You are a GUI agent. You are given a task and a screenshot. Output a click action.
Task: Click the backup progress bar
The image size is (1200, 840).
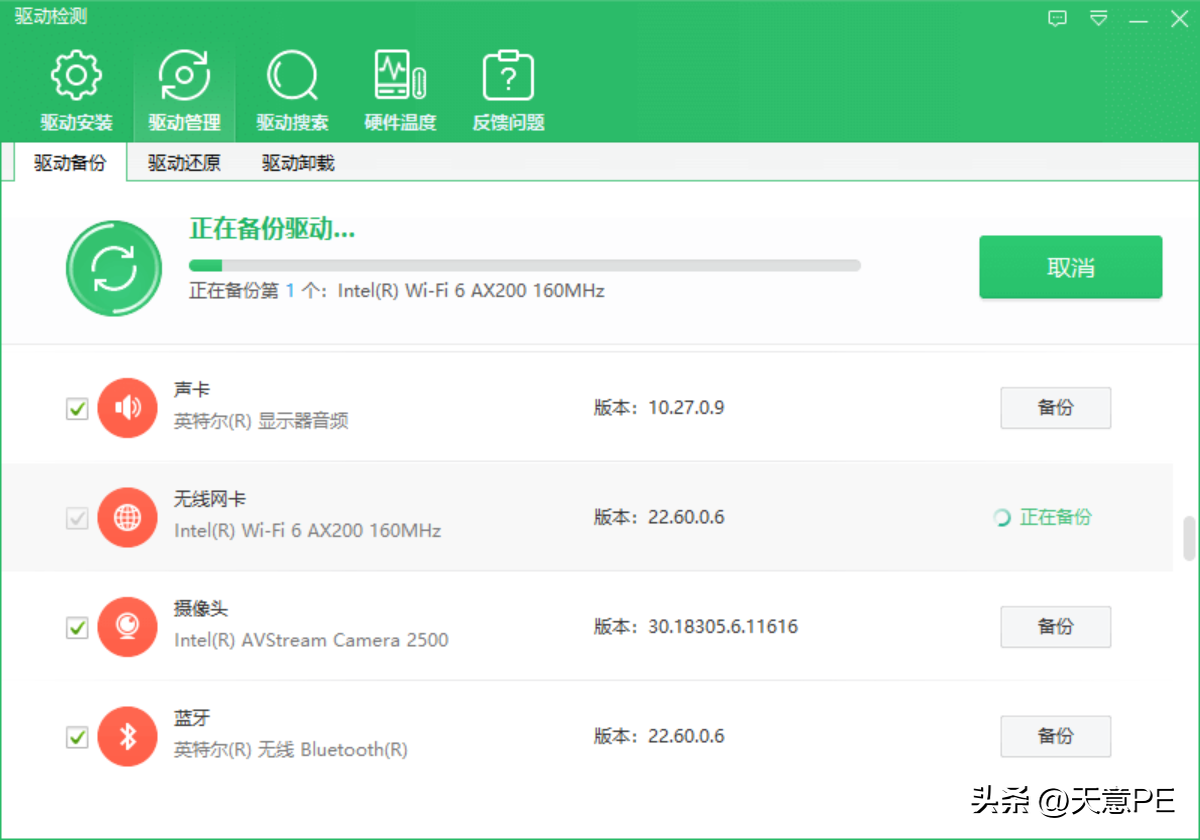[525, 266]
